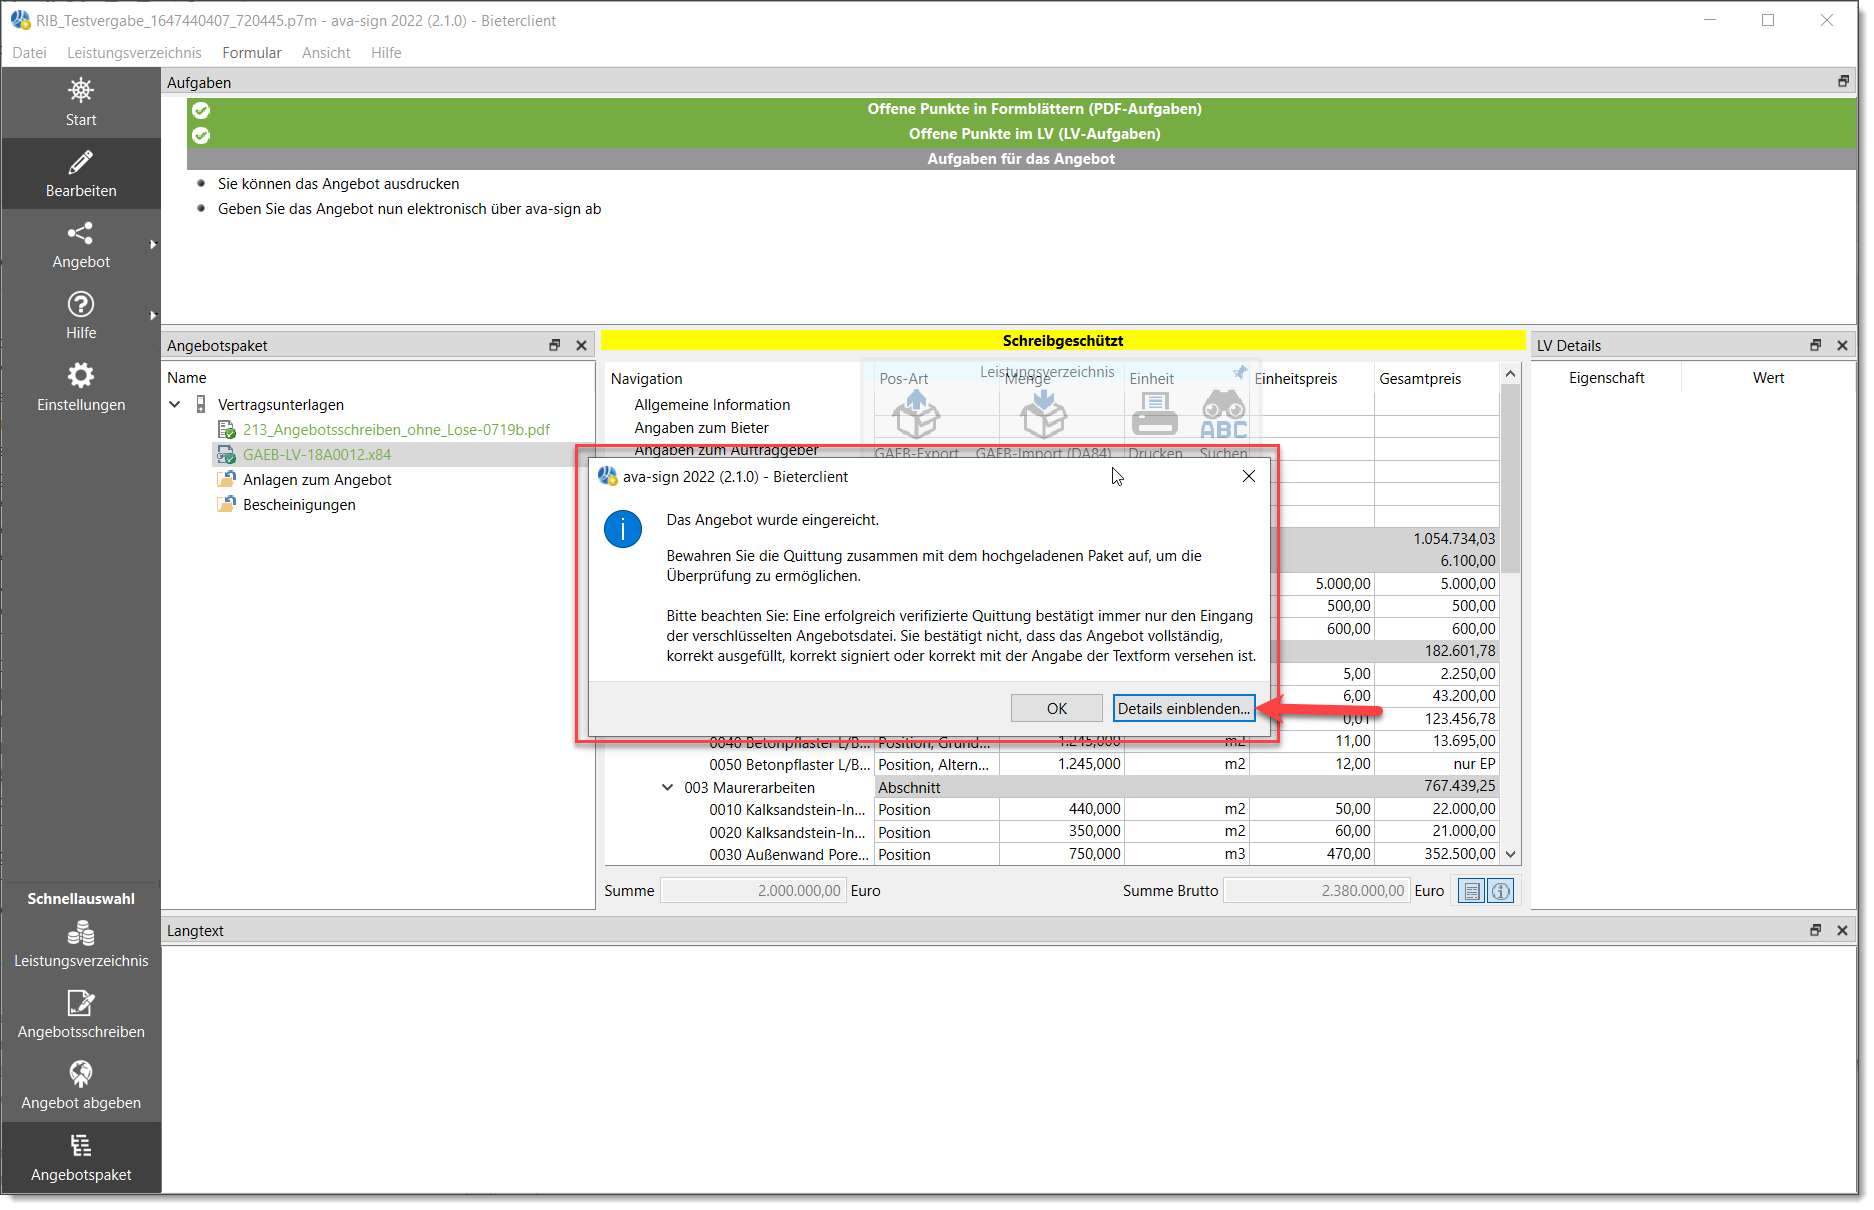Close the Angebotspaket panel
The height and width of the screenshot is (1210, 1874).
pyautogui.click(x=581, y=345)
